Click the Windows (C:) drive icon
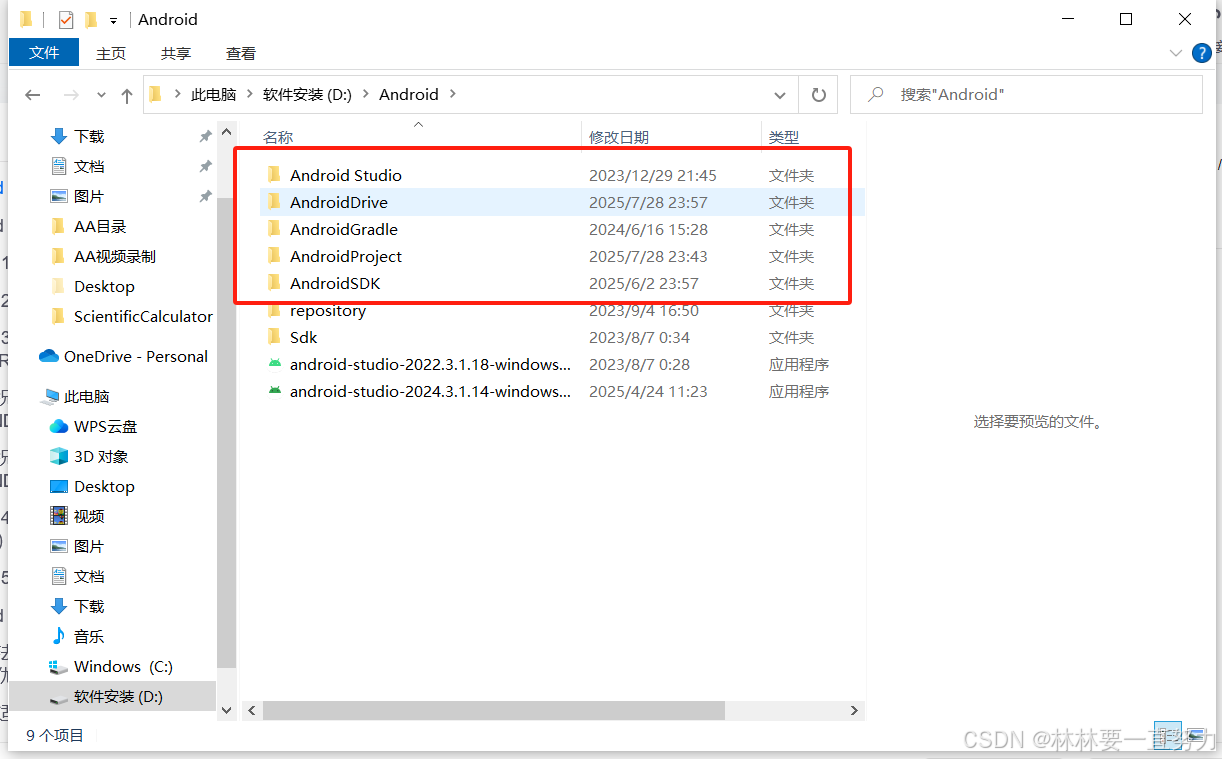The width and height of the screenshot is (1222, 759). tap(58, 667)
